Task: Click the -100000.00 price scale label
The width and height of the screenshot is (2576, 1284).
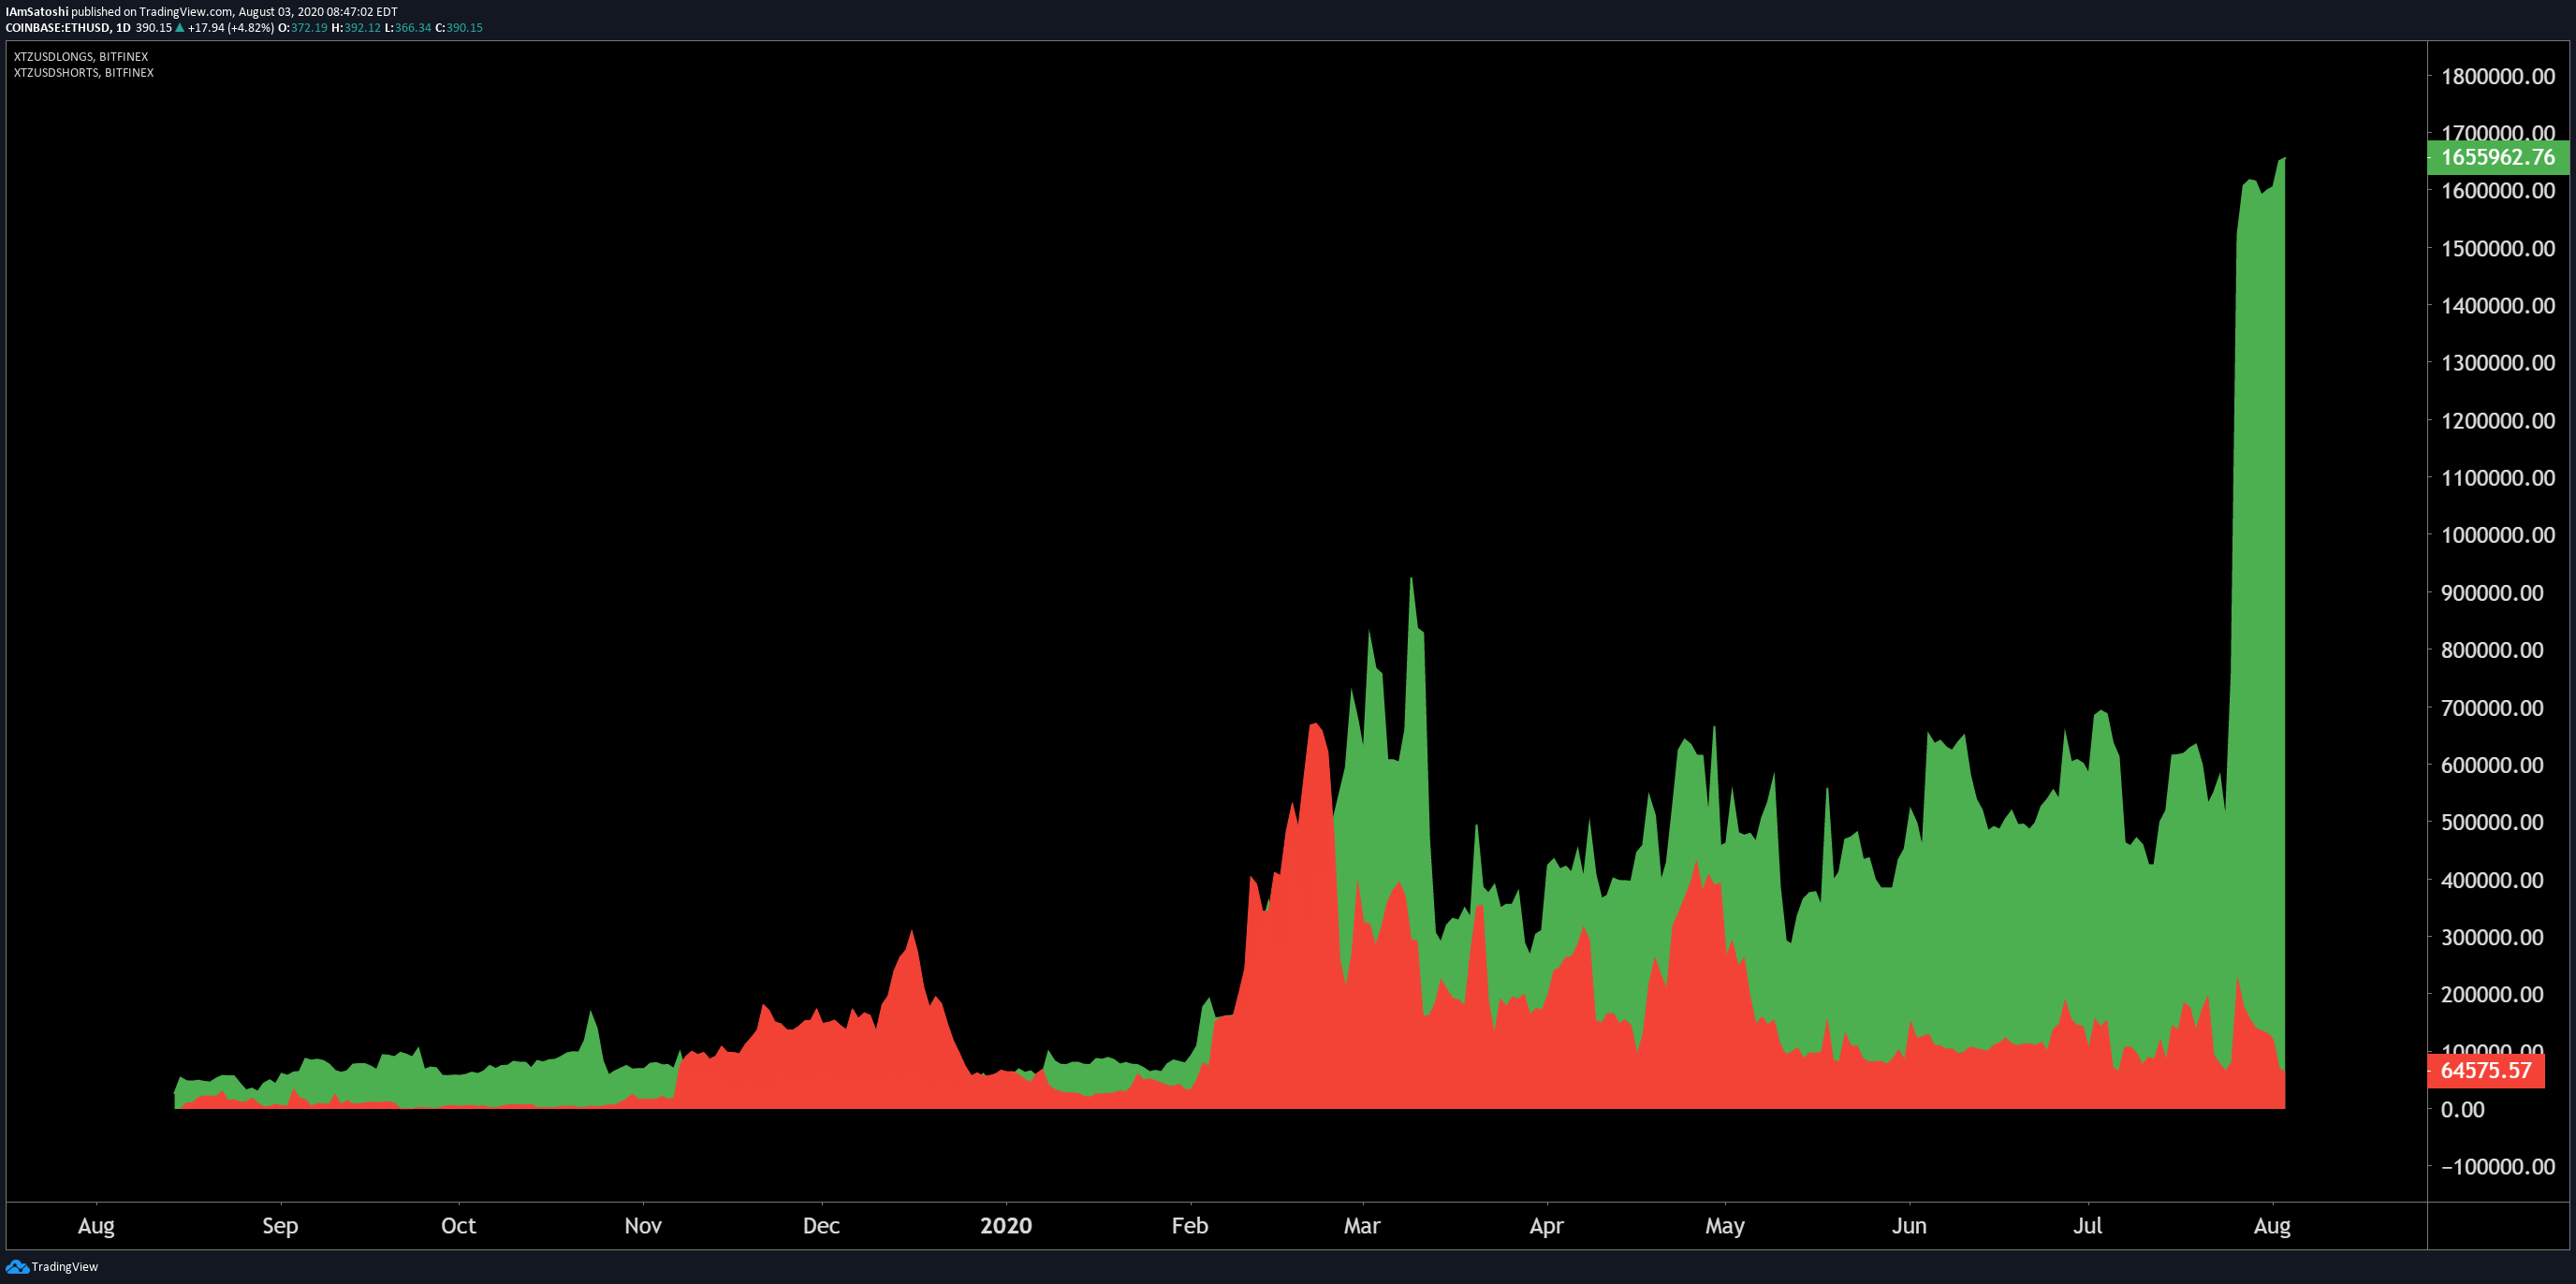Action: pos(2497,1166)
